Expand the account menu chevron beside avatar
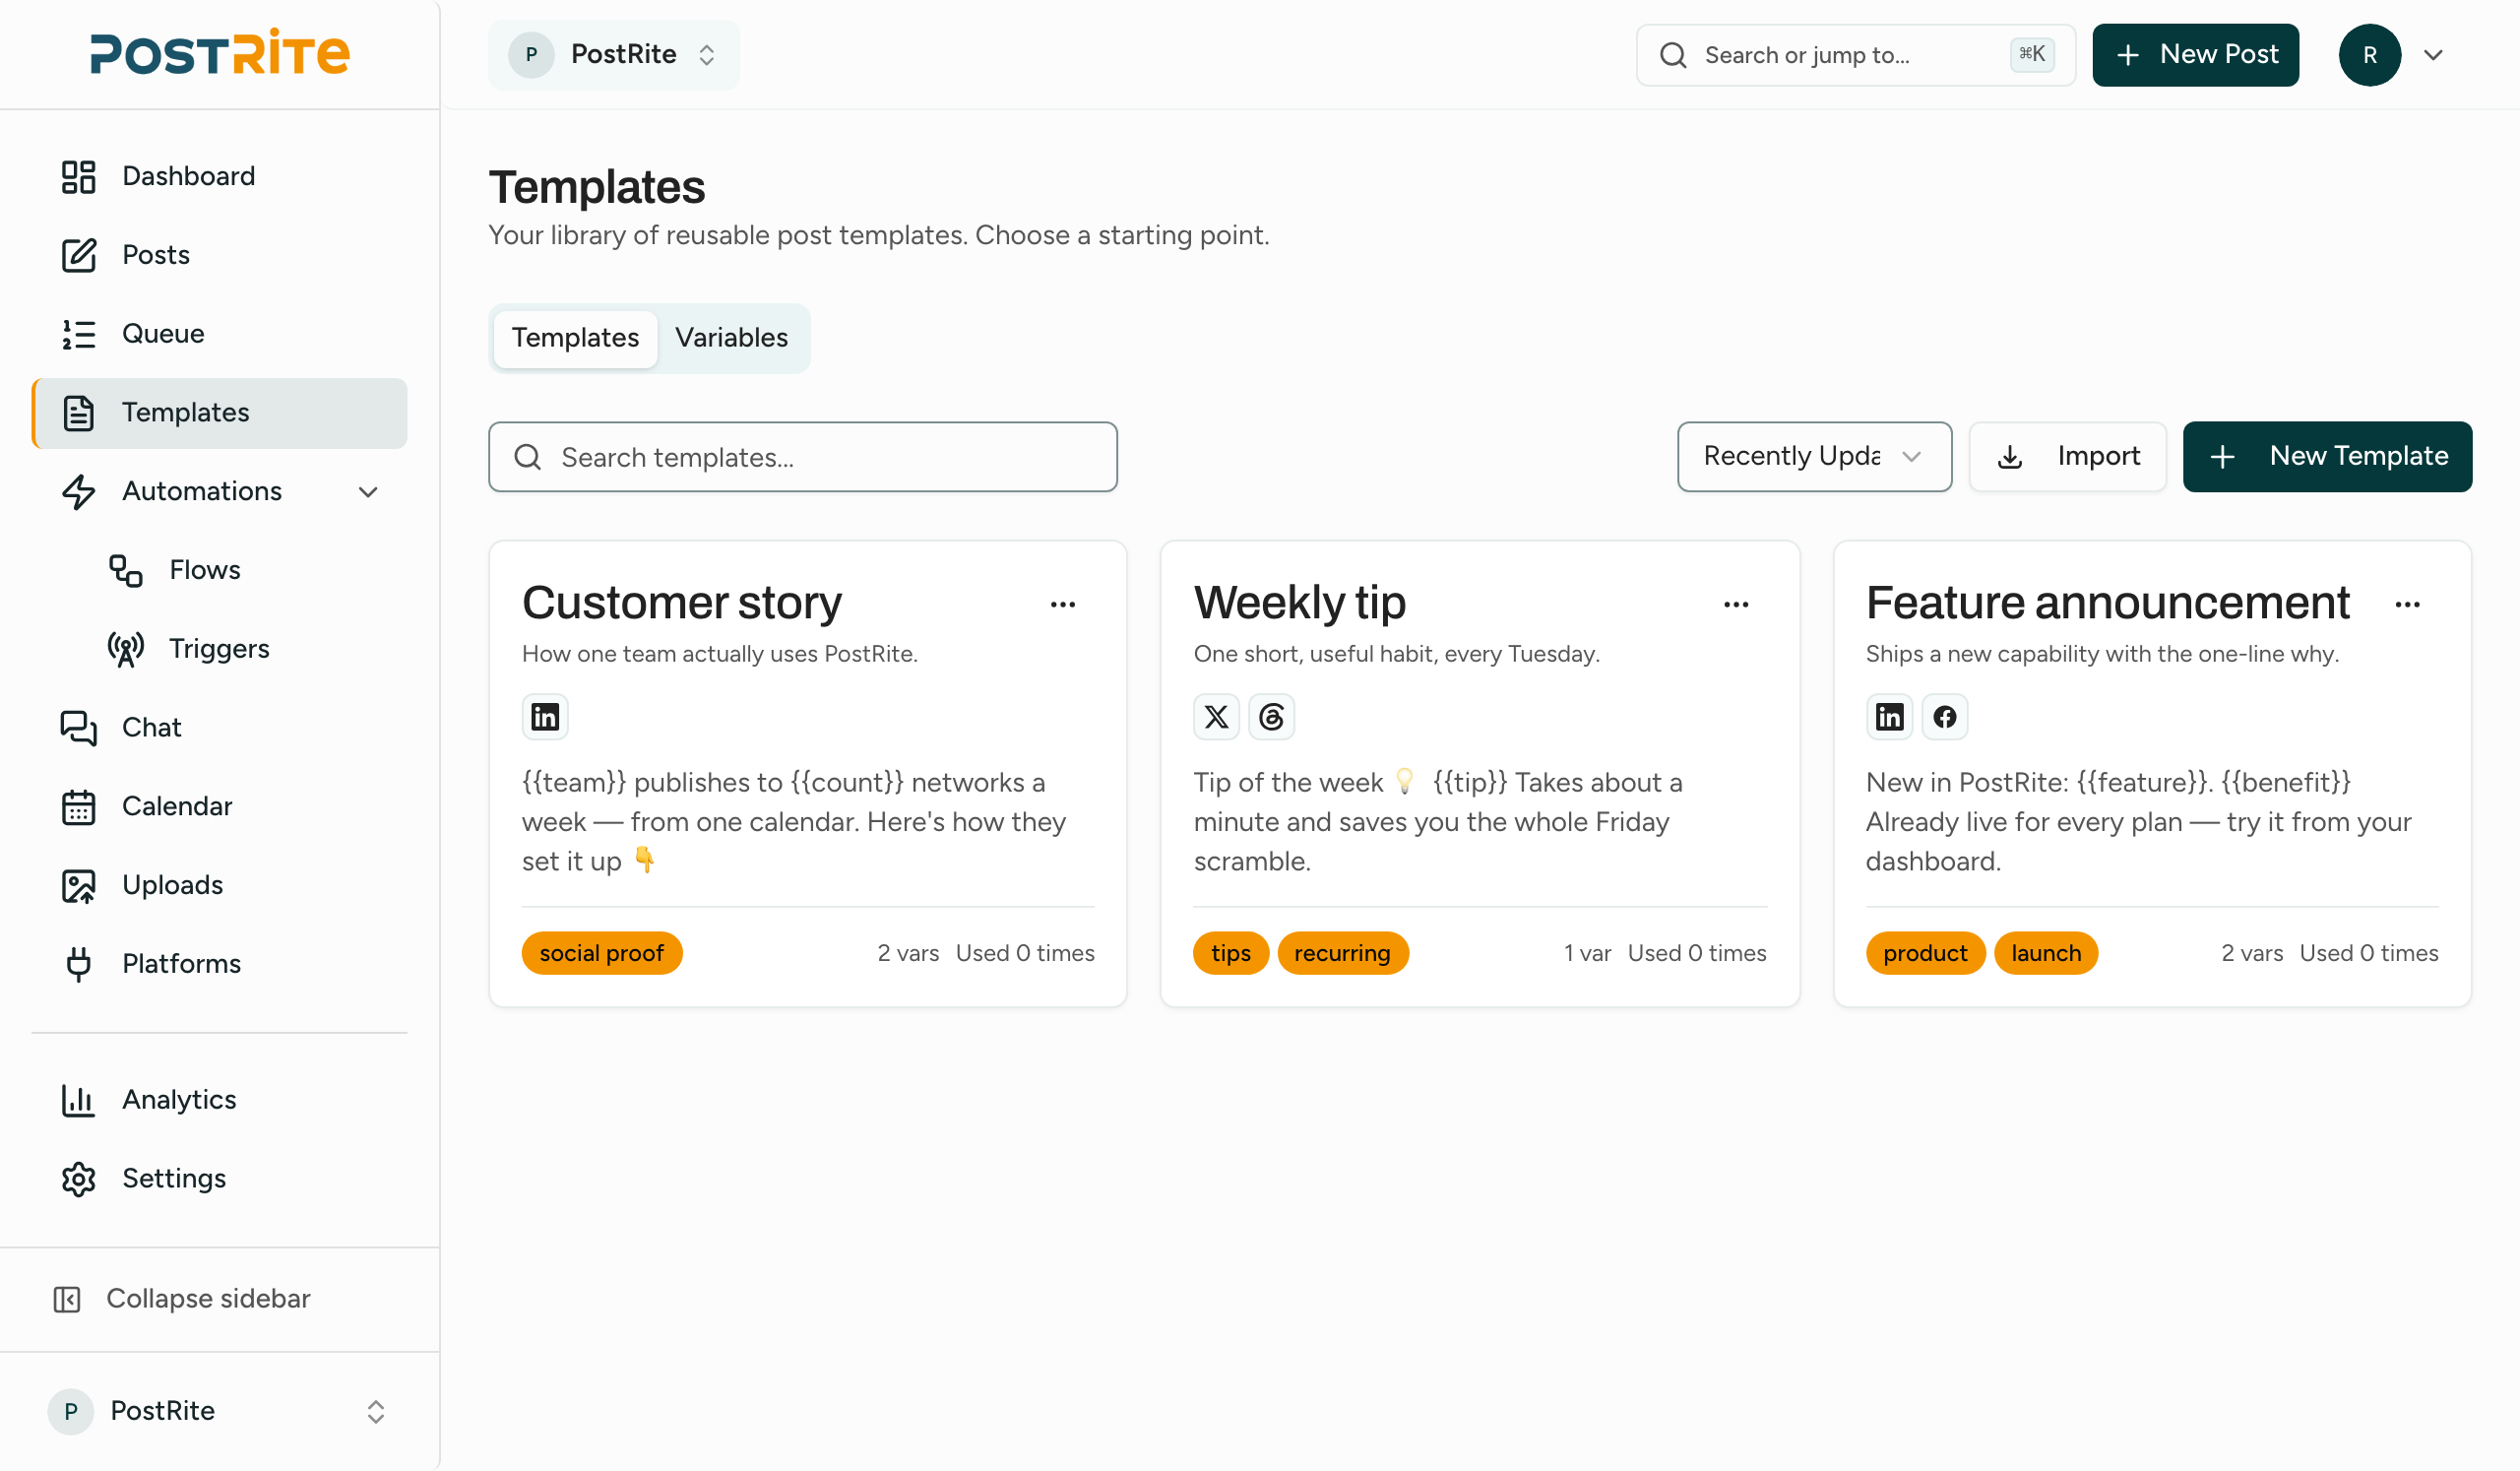This screenshot has height=1471, width=2520. 2434,55
